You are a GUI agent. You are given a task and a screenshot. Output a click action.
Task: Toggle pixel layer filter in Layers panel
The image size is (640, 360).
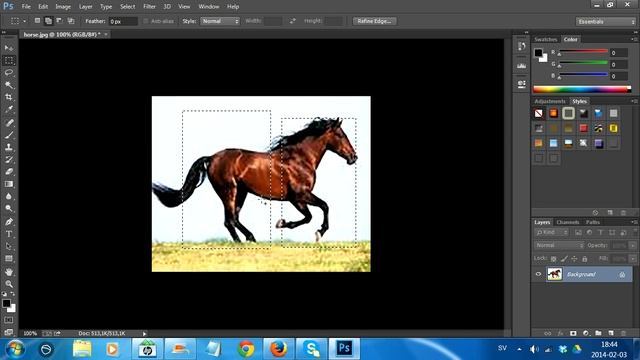[578, 233]
